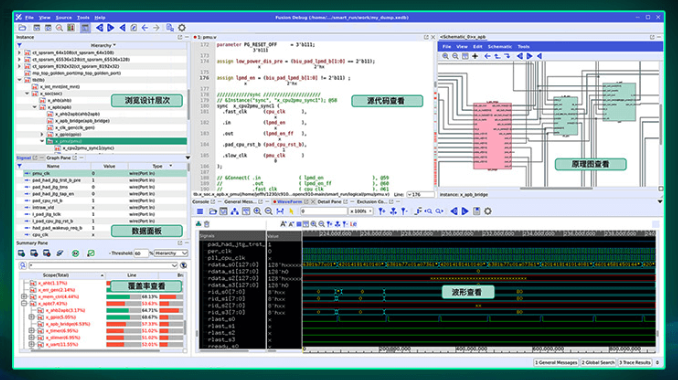Click the 1 General Messages status button

[556, 363]
